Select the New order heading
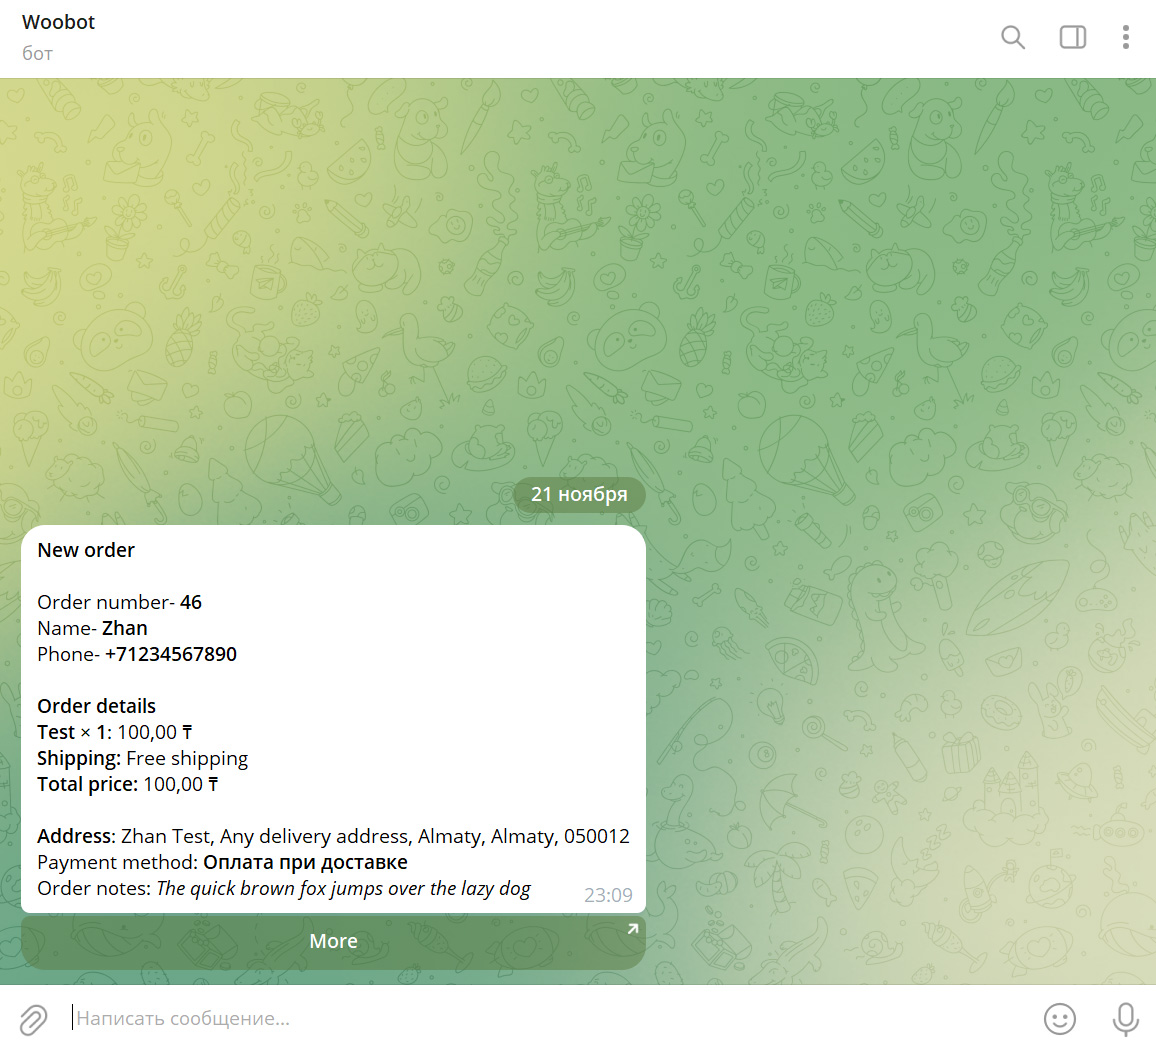The height and width of the screenshot is (1052, 1156). [86, 550]
